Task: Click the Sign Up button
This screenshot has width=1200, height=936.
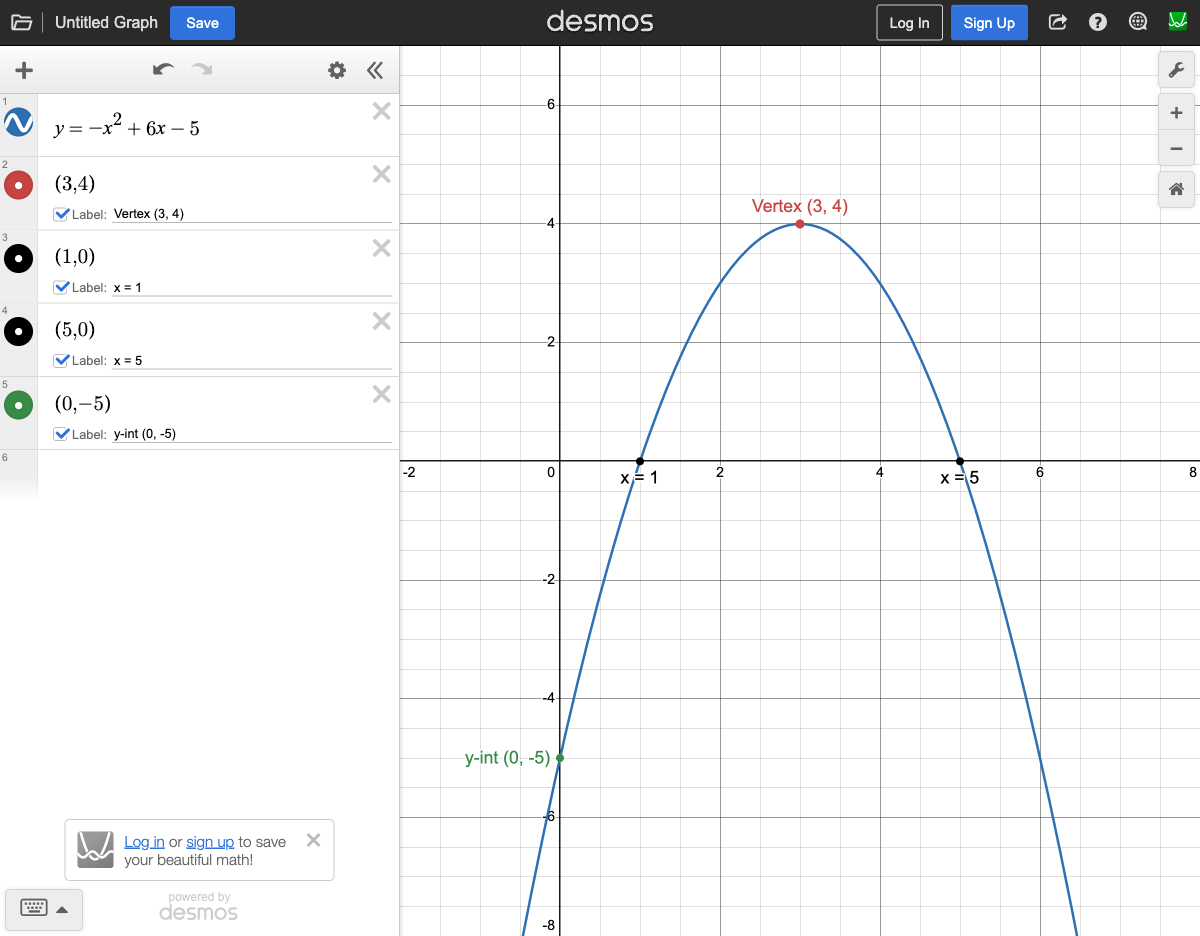Action: pyautogui.click(x=989, y=23)
